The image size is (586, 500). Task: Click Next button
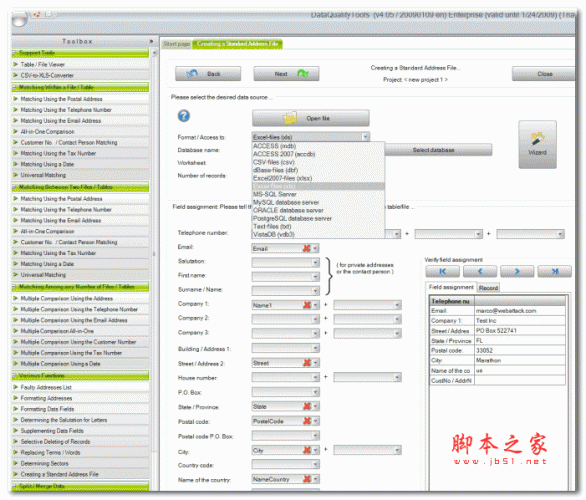click(286, 74)
